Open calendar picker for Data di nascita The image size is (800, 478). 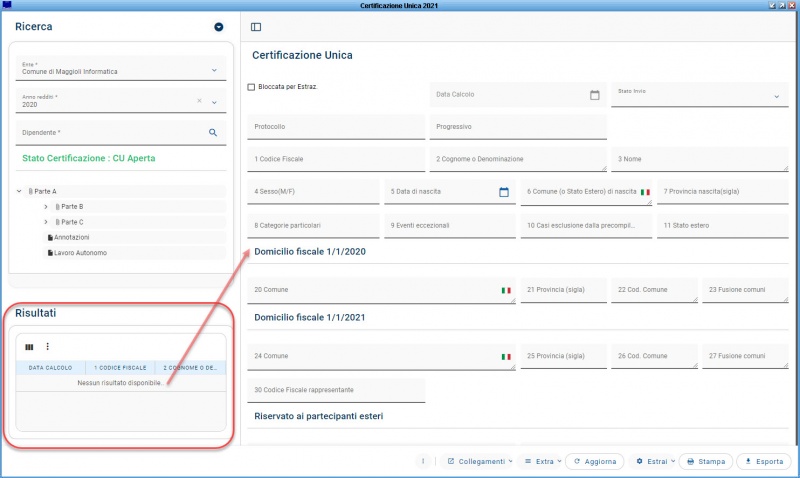[x=504, y=192]
